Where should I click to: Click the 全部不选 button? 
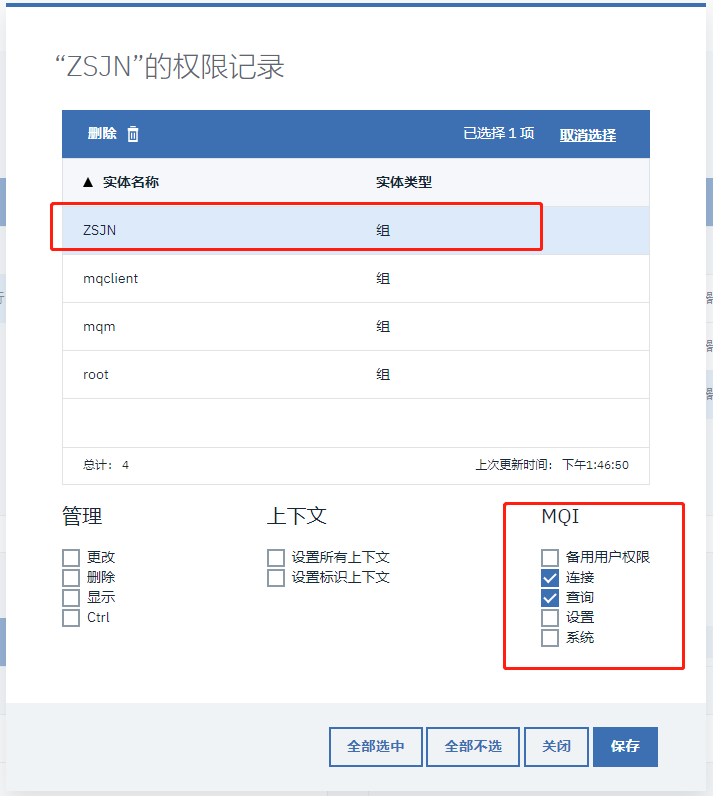click(x=473, y=746)
